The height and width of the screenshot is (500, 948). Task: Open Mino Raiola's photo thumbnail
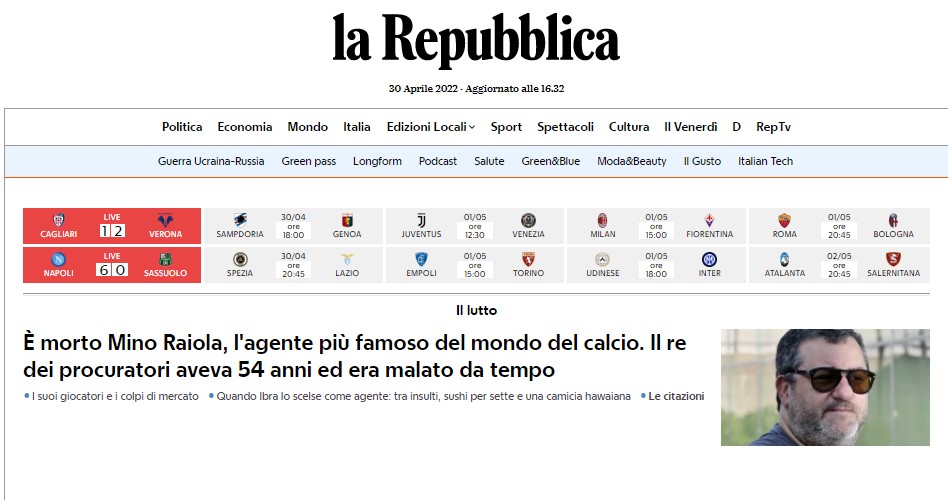824,387
